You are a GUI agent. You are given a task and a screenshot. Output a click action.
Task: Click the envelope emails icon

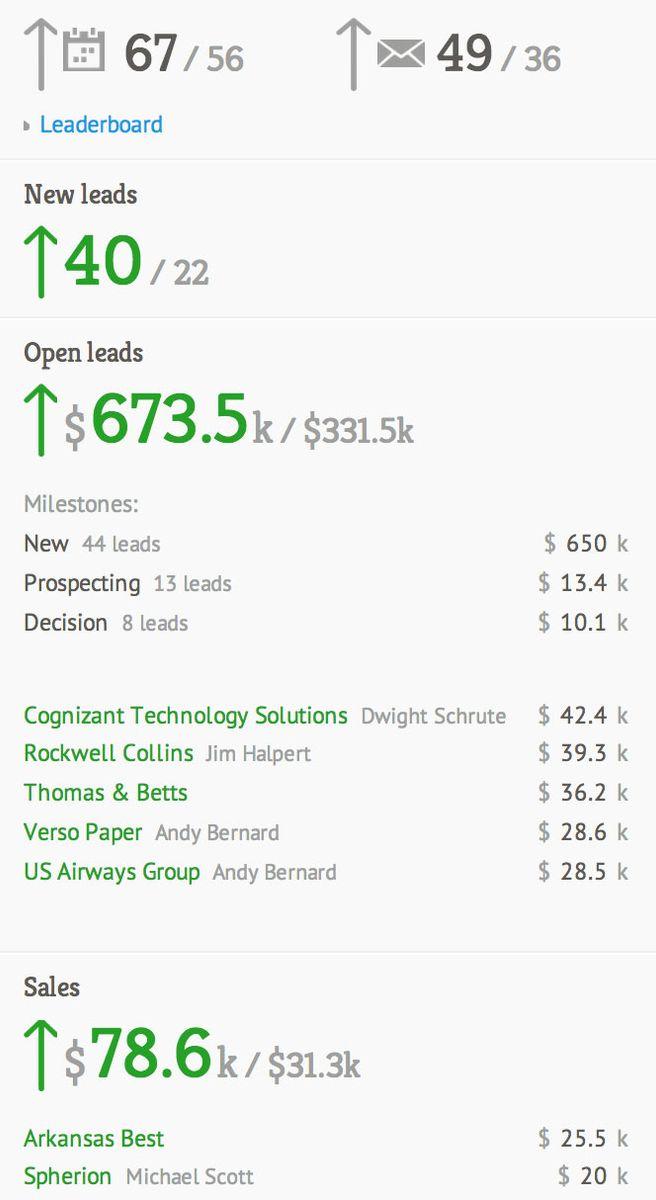point(400,53)
